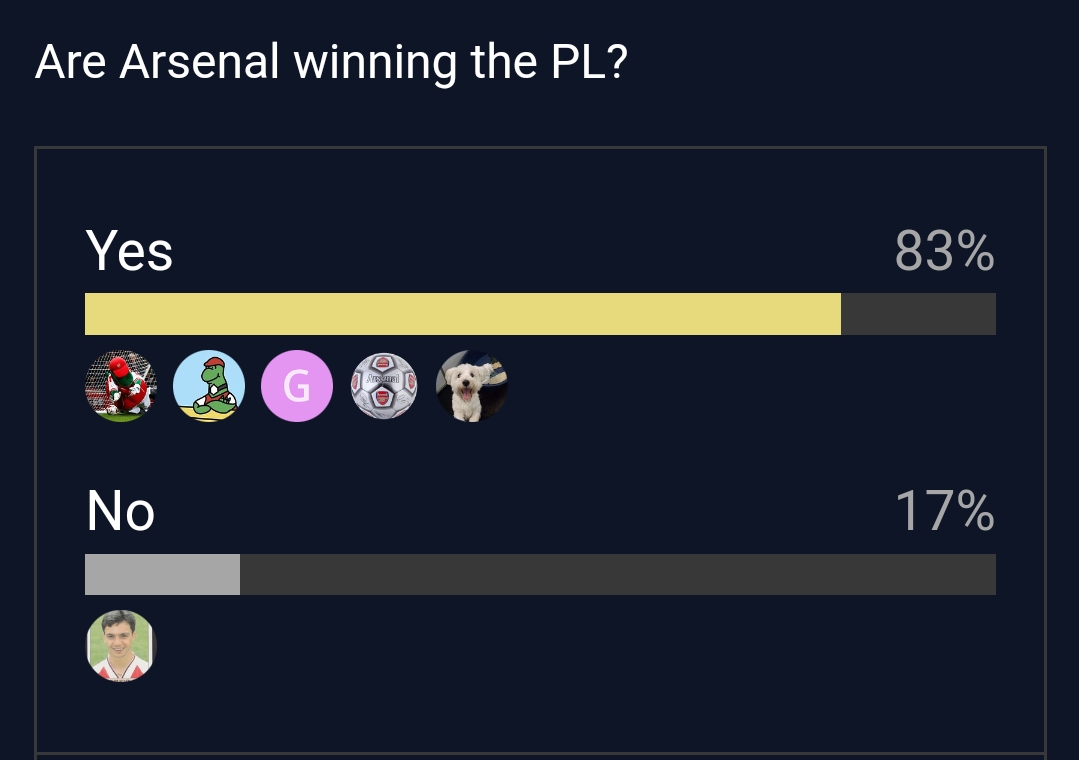Click the white dog voter avatar

click(x=472, y=386)
